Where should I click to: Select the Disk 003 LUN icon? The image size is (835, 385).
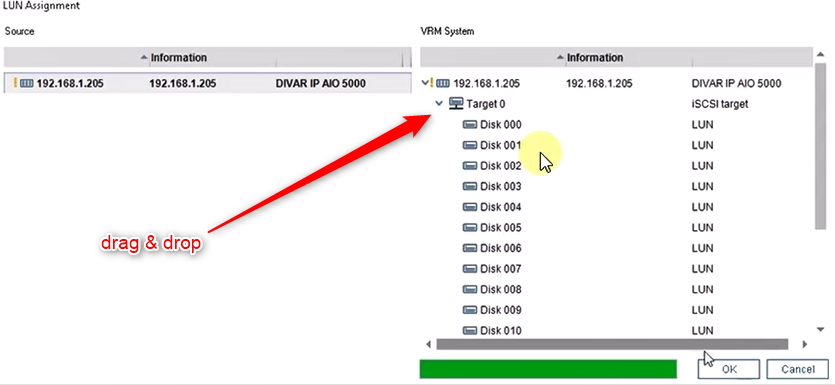(x=470, y=186)
